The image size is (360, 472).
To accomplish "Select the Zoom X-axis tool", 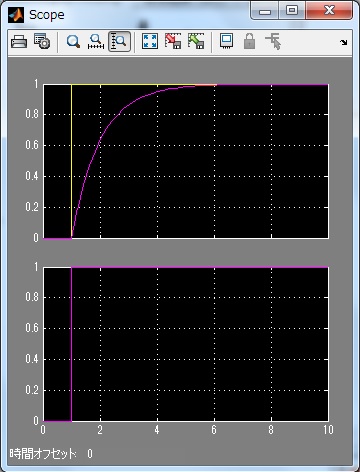I will tap(96, 42).
